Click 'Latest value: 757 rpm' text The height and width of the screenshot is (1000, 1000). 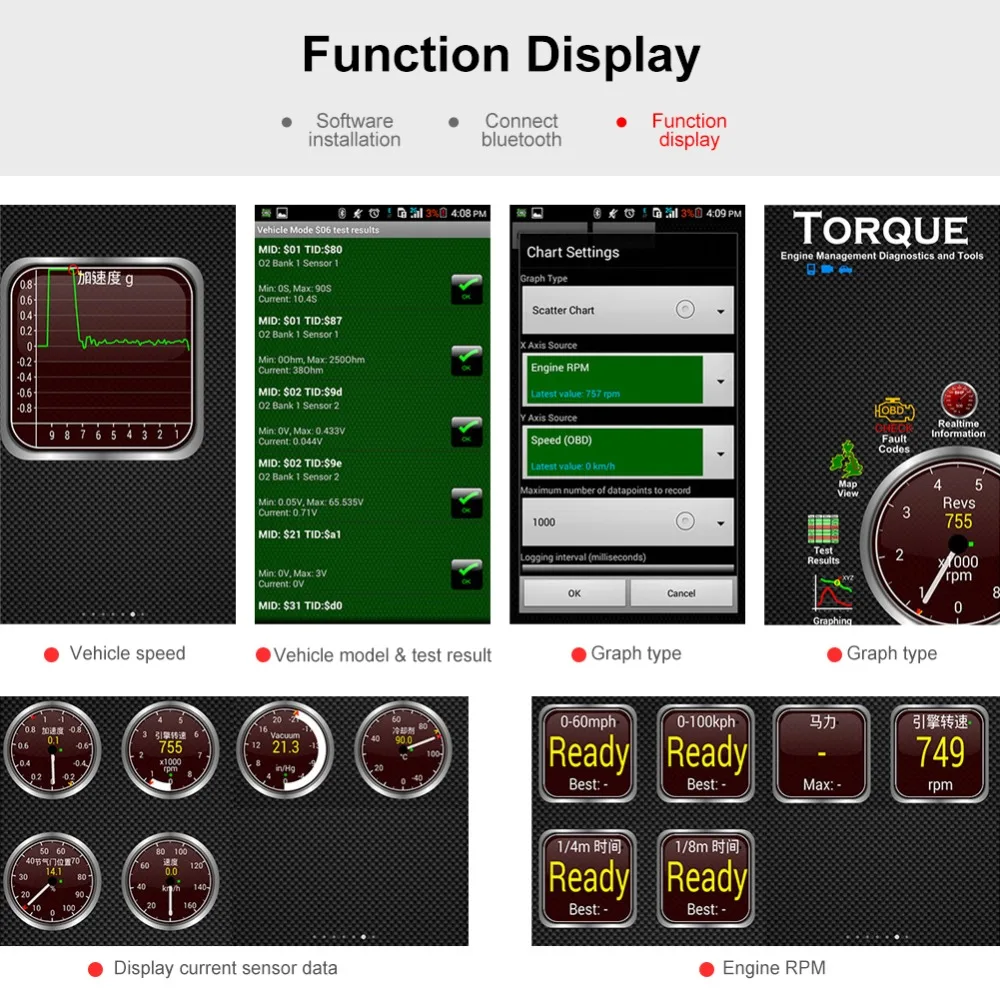(575, 394)
